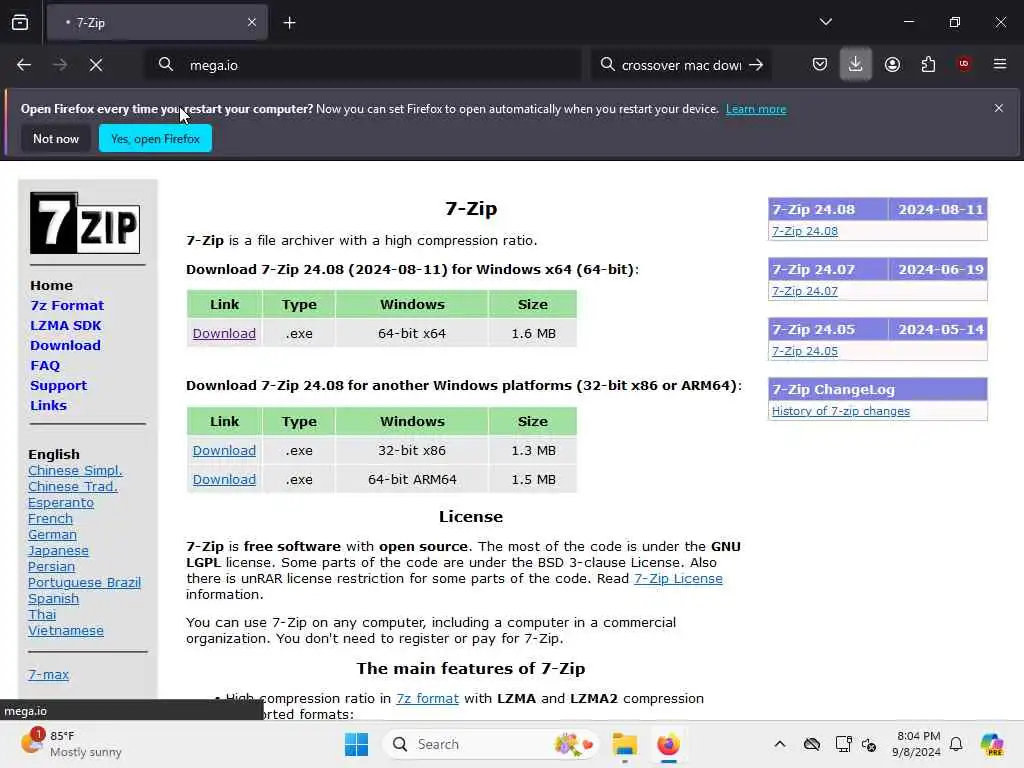Switch language to Vietnamese
The image size is (1024, 768).
66,630
